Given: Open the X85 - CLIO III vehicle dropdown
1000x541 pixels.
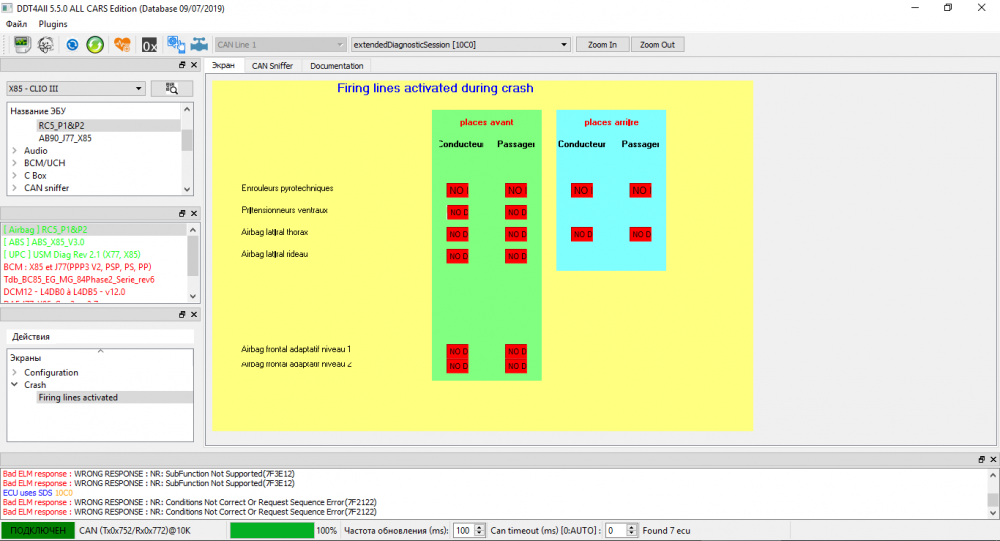Looking at the screenshot, I should 76,89.
